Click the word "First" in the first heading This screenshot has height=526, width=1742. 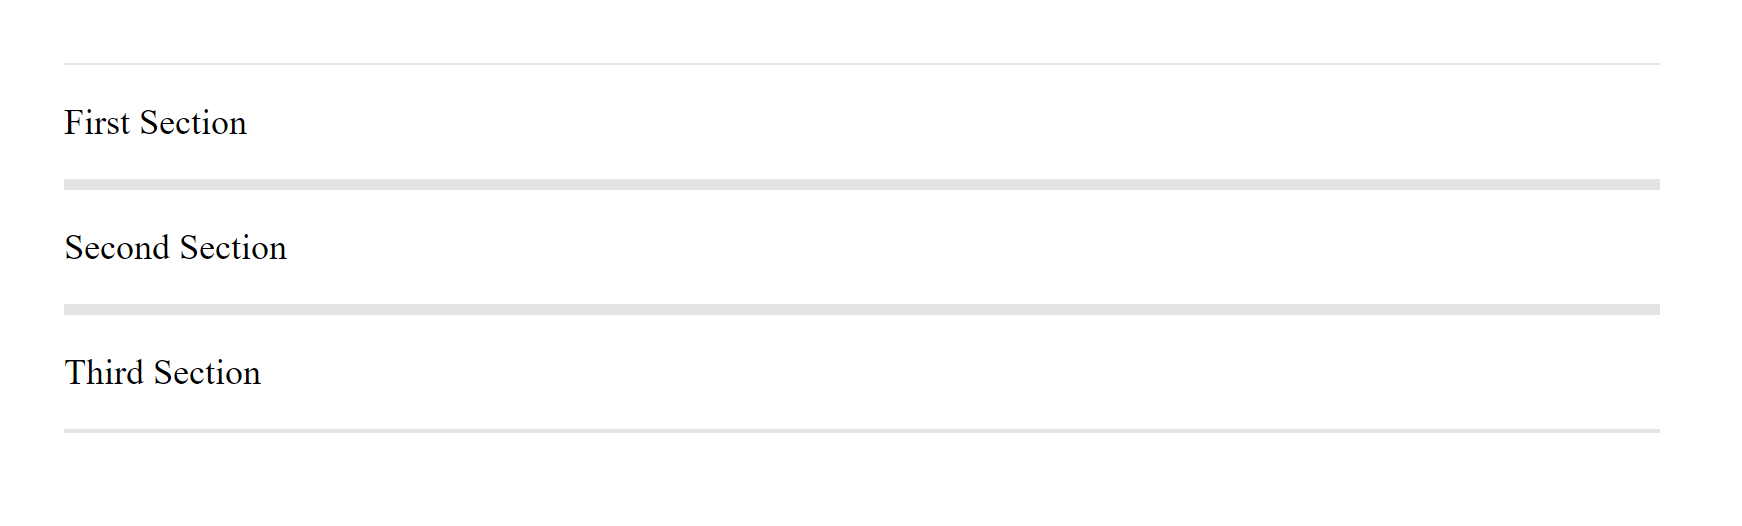click(97, 122)
